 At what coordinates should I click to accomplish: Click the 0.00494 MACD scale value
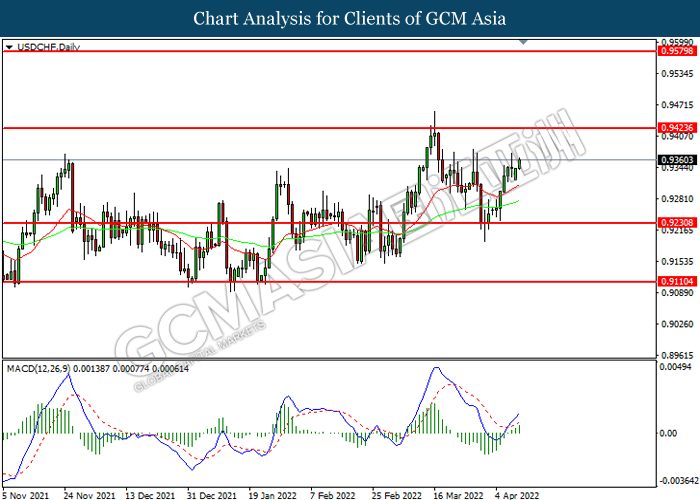click(675, 367)
